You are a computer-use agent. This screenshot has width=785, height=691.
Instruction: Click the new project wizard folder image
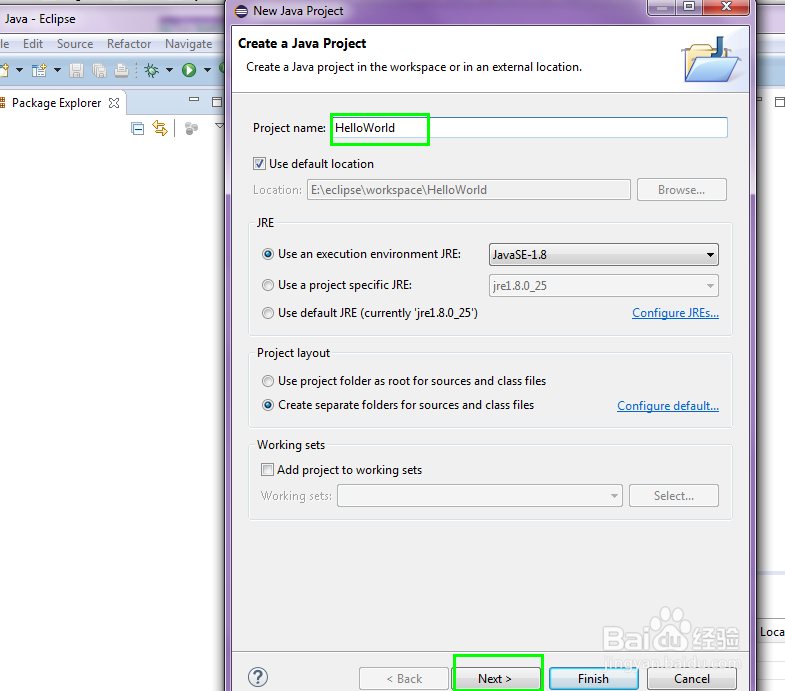tap(711, 59)
